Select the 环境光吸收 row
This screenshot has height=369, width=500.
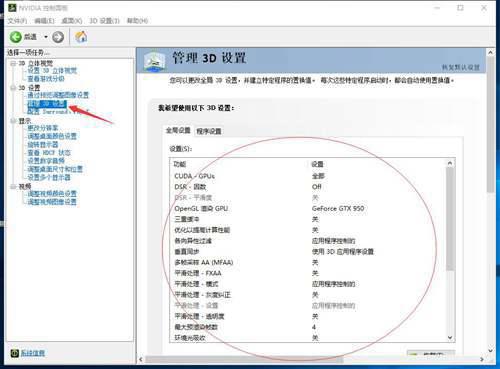pos(308,337)
